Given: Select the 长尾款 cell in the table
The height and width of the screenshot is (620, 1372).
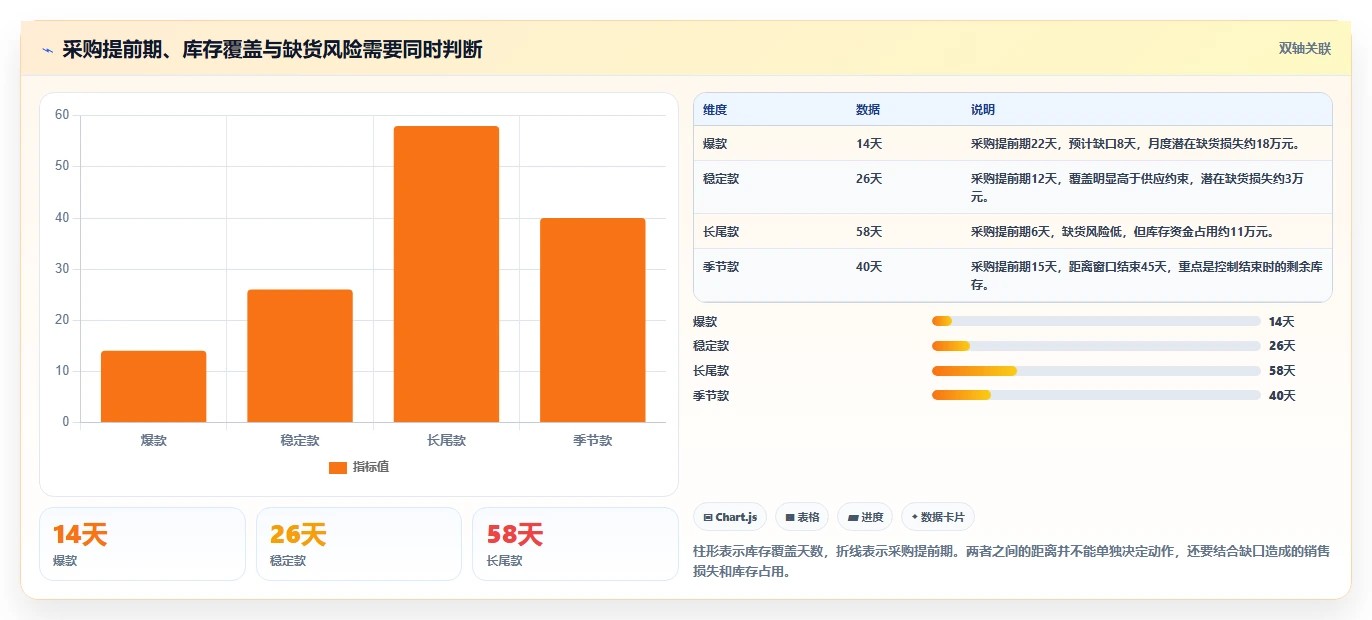Looking at the screenshot, I should pyautogui.click(x=770, y=231).
